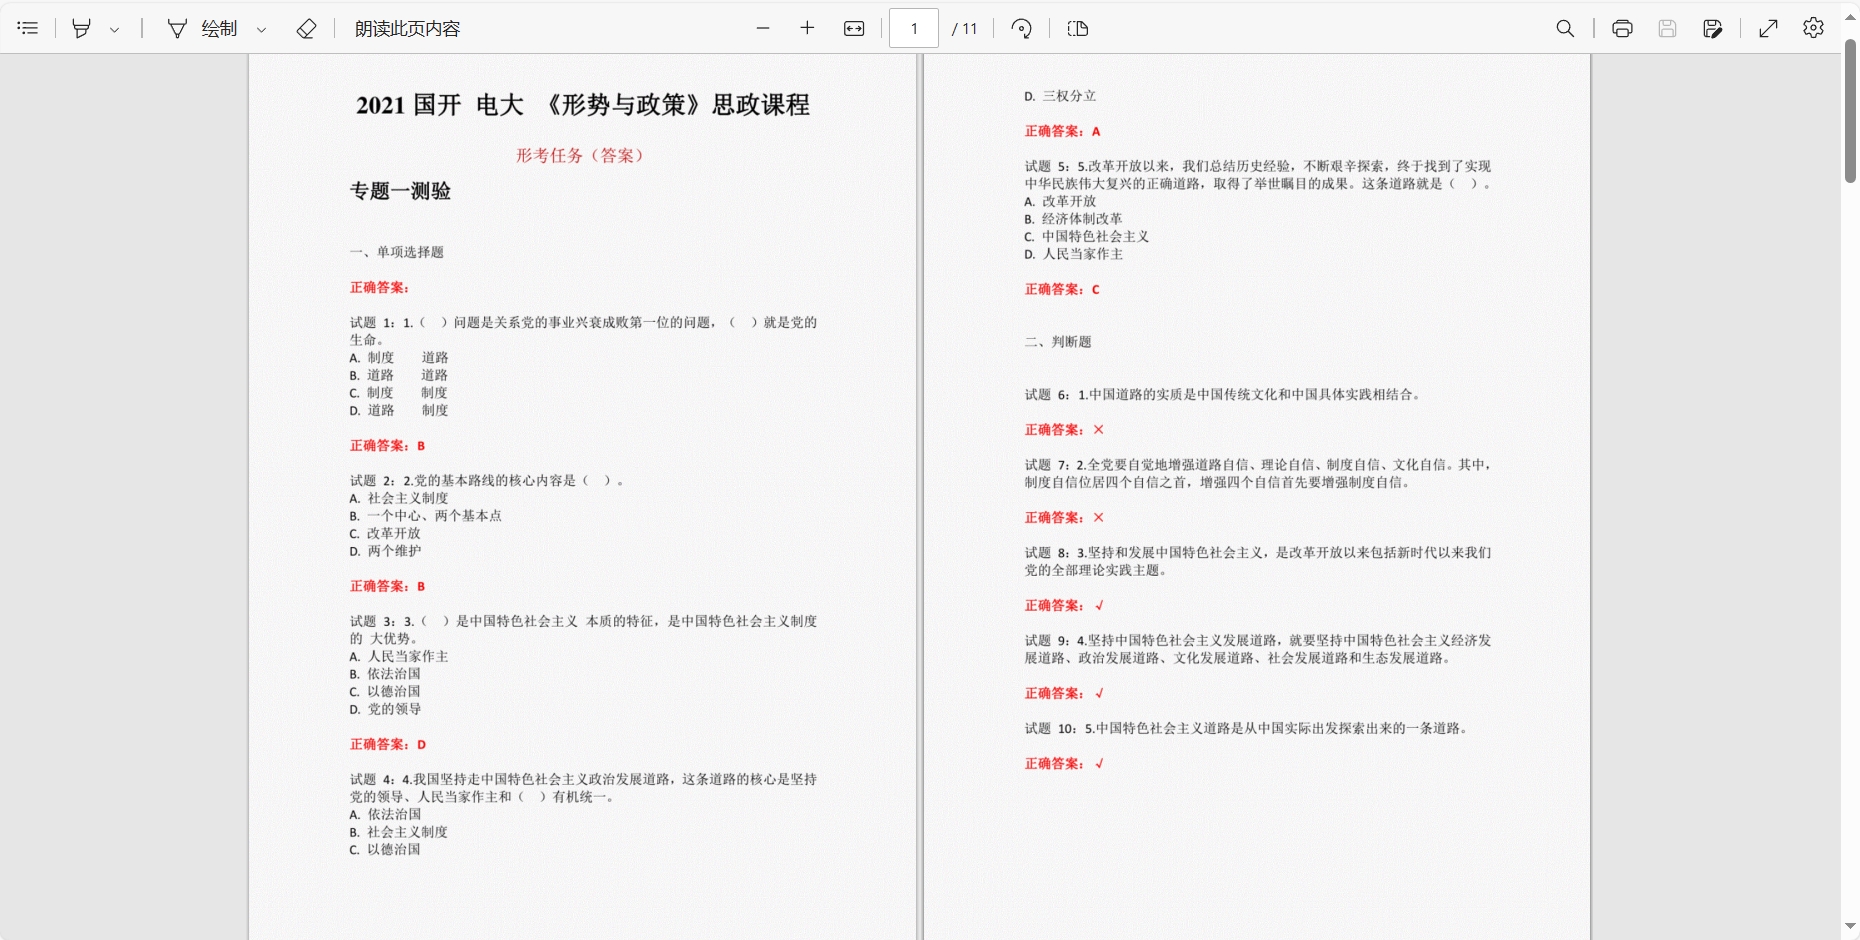Click option C. 以德治国 in question 4

click(385, 849)
